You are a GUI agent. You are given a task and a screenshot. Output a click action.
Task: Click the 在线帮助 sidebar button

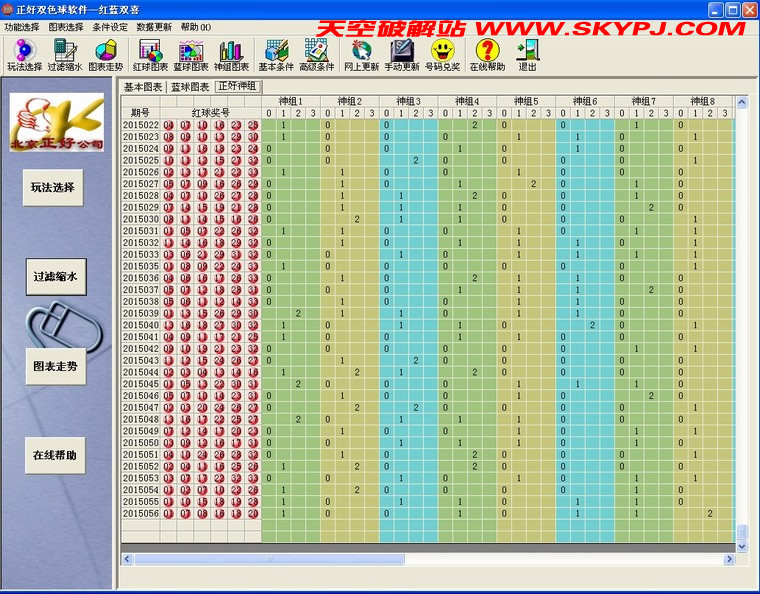[x=53, y=455]
